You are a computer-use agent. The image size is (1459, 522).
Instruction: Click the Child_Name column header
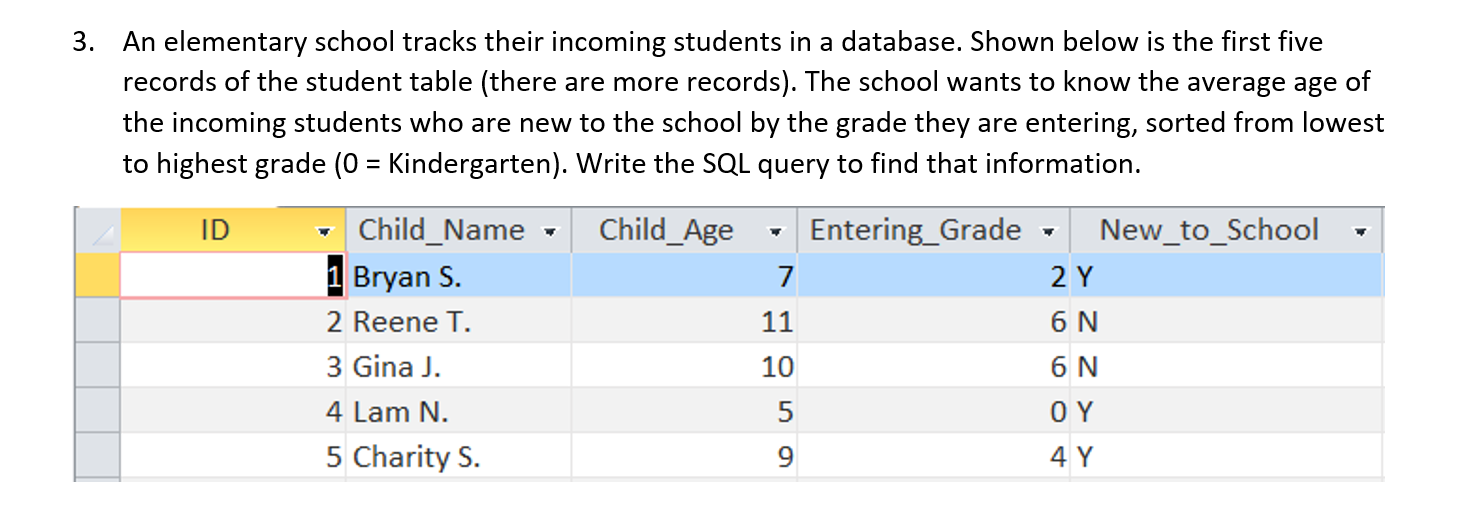coord(459,230)
